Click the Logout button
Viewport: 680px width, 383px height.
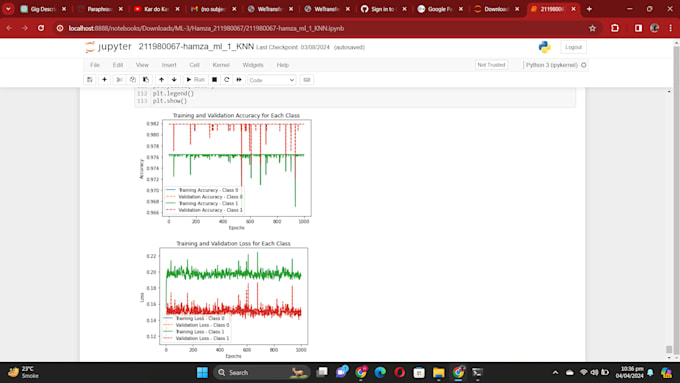pyautogui.click(x=573, y=47)
